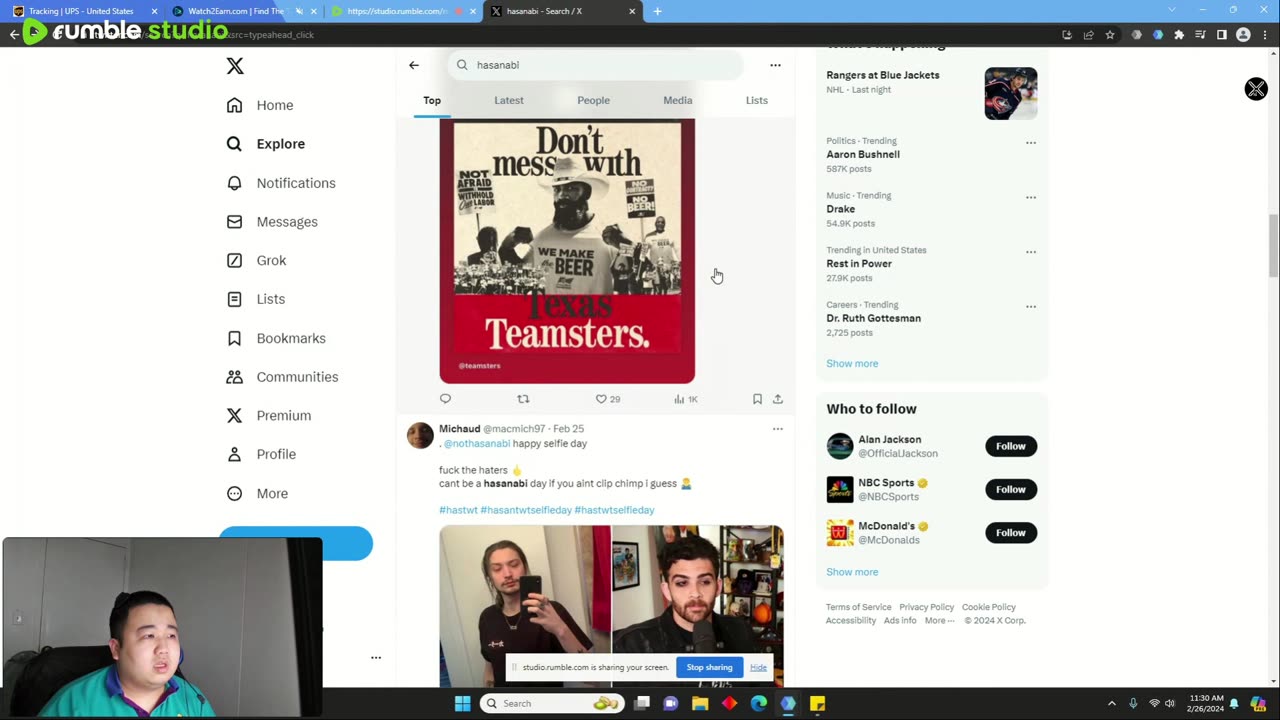Viewport: 1280px width, 720px height.
Task: Open the #hastwtselfieday hashtag
Action: [x=614, y=510]
